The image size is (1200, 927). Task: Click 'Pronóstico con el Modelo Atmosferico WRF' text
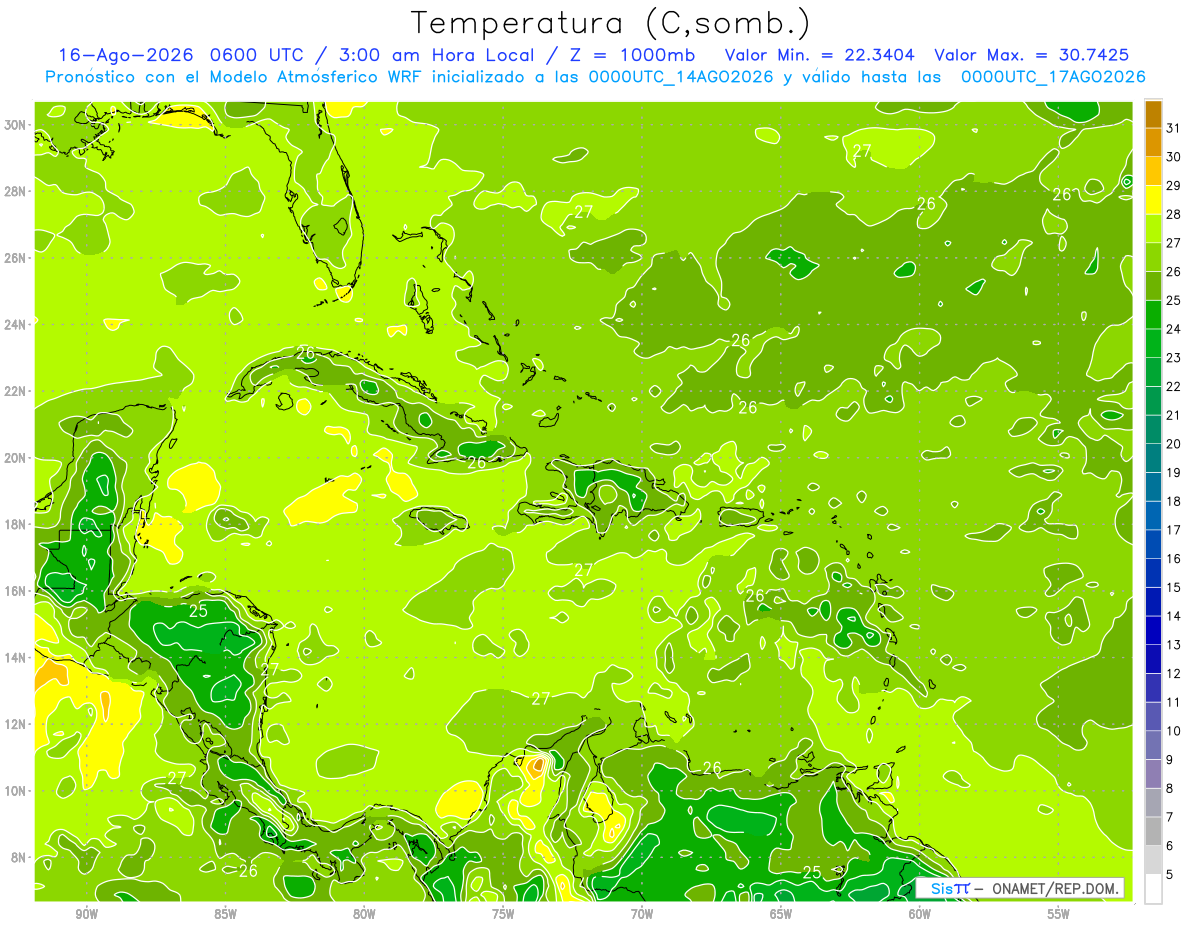pos(236,77)
